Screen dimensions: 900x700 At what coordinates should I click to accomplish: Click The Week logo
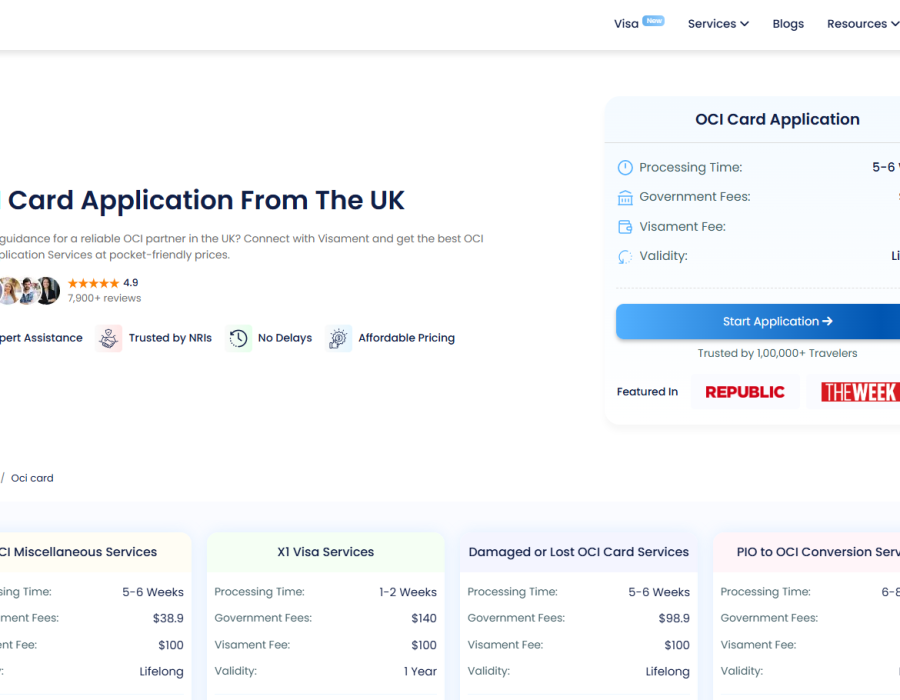click(858, 392)
